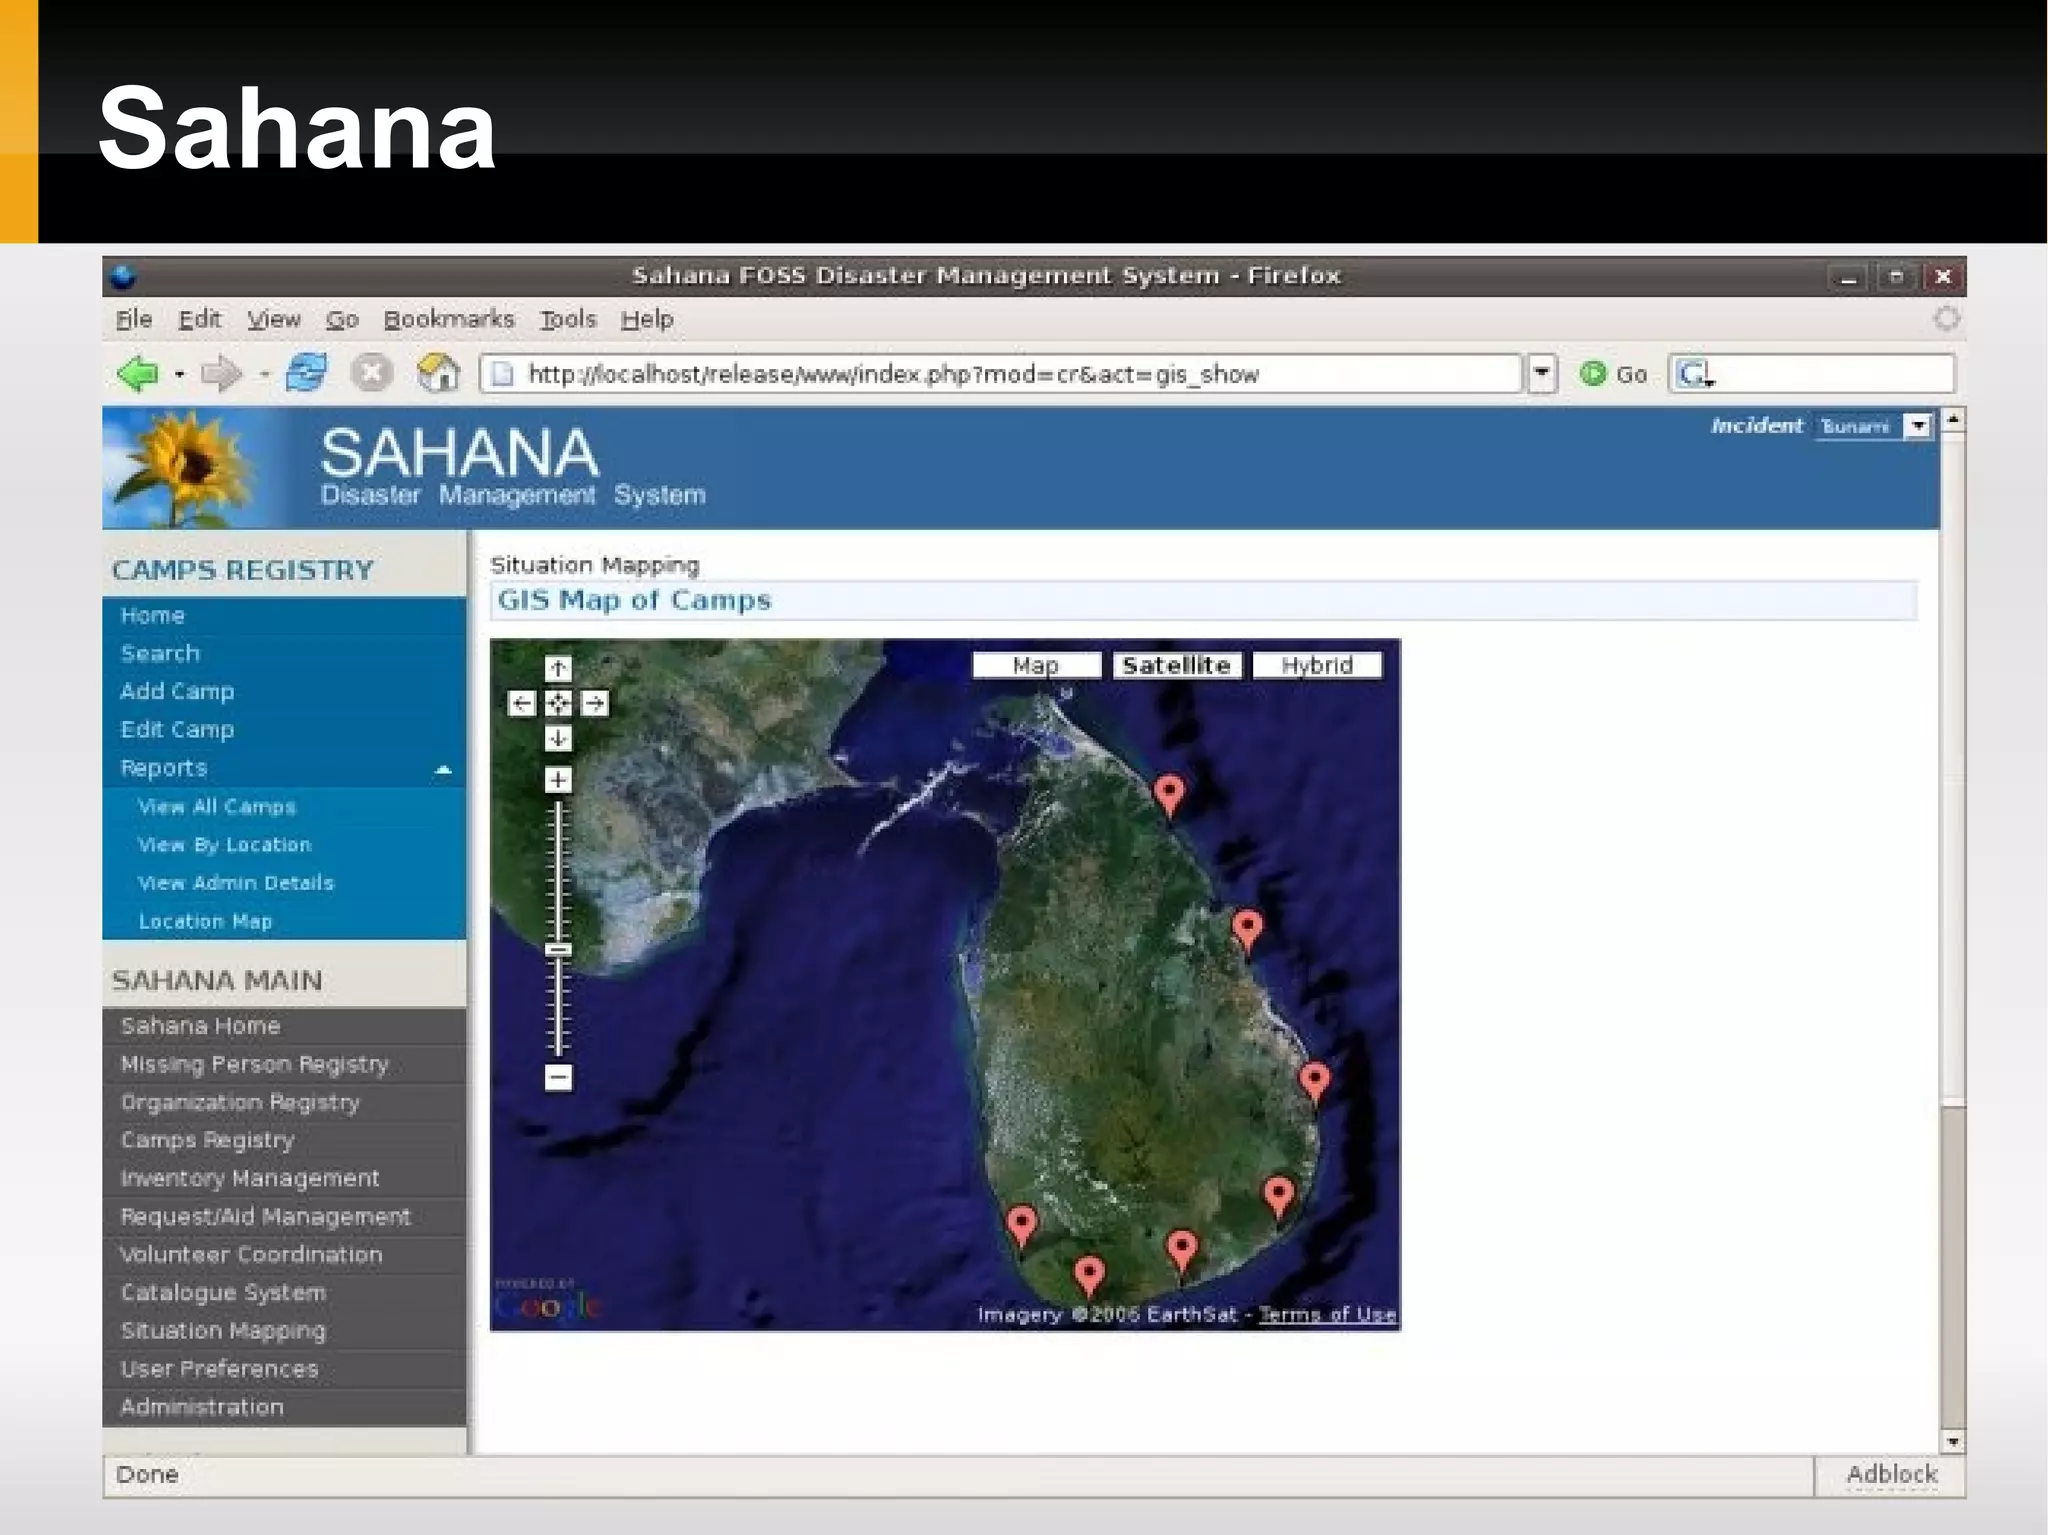Zoom in using the map plus button

(x=558, y=780)
